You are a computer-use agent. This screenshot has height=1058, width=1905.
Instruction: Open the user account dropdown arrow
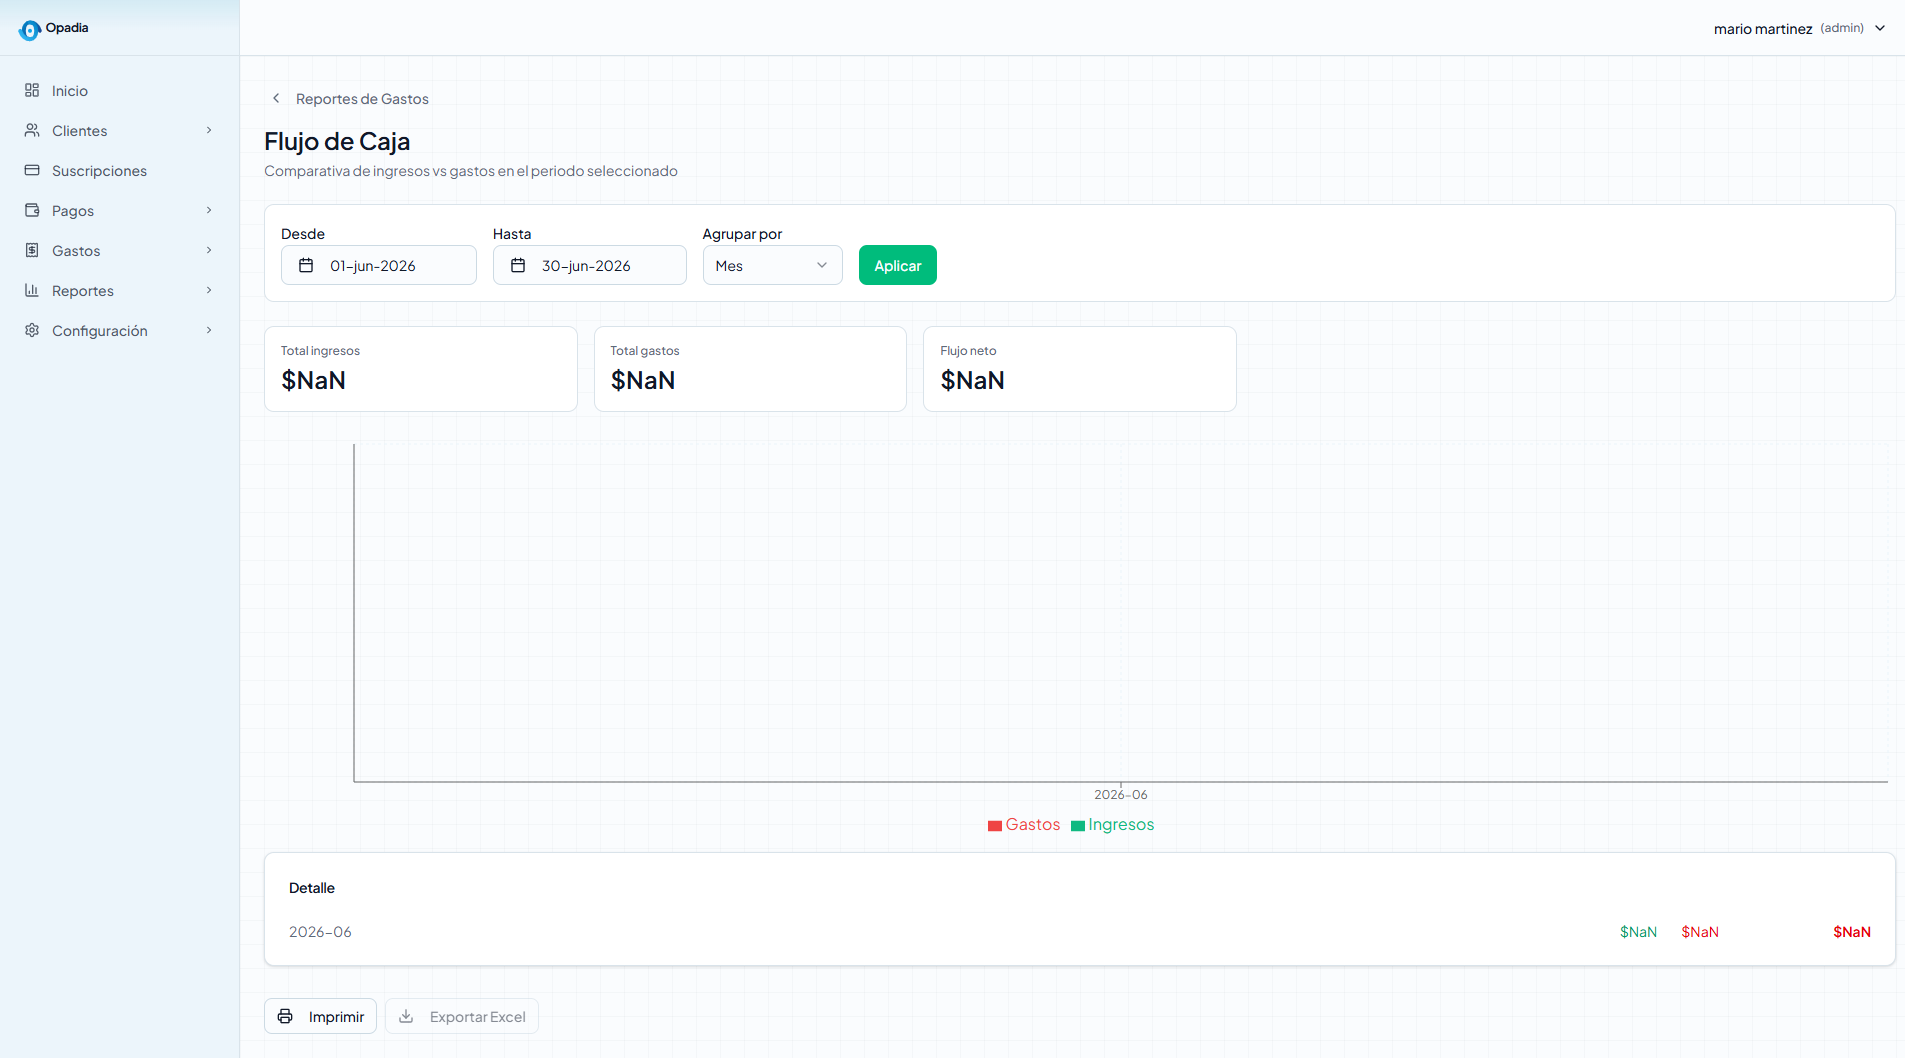coord(1880,28)
